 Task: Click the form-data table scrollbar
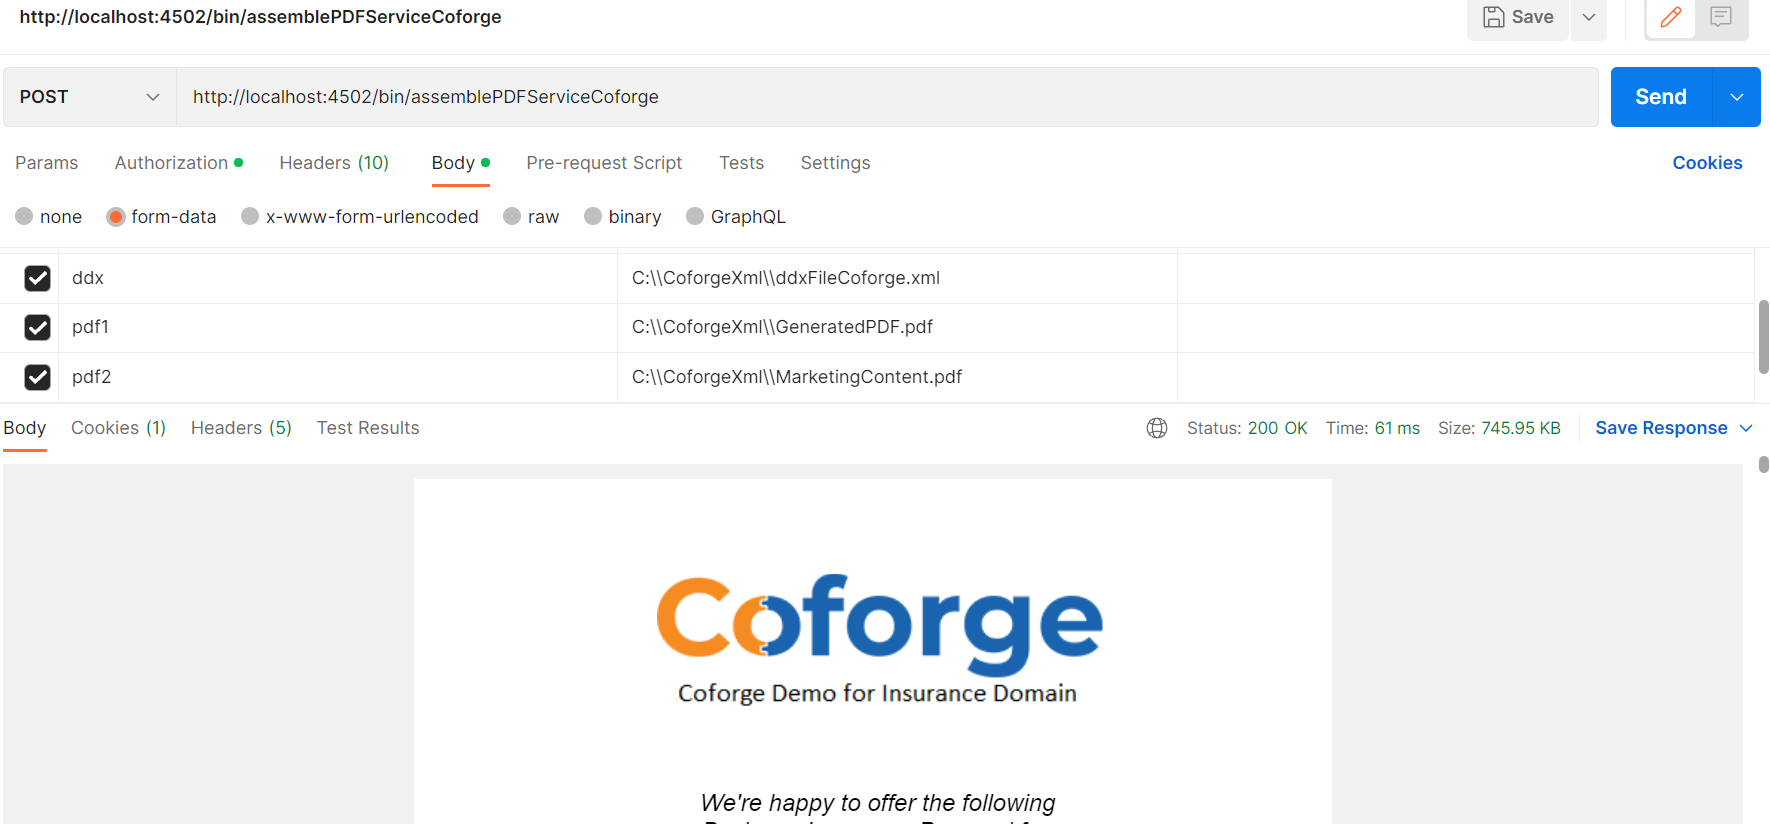(x=1764, y=335)
